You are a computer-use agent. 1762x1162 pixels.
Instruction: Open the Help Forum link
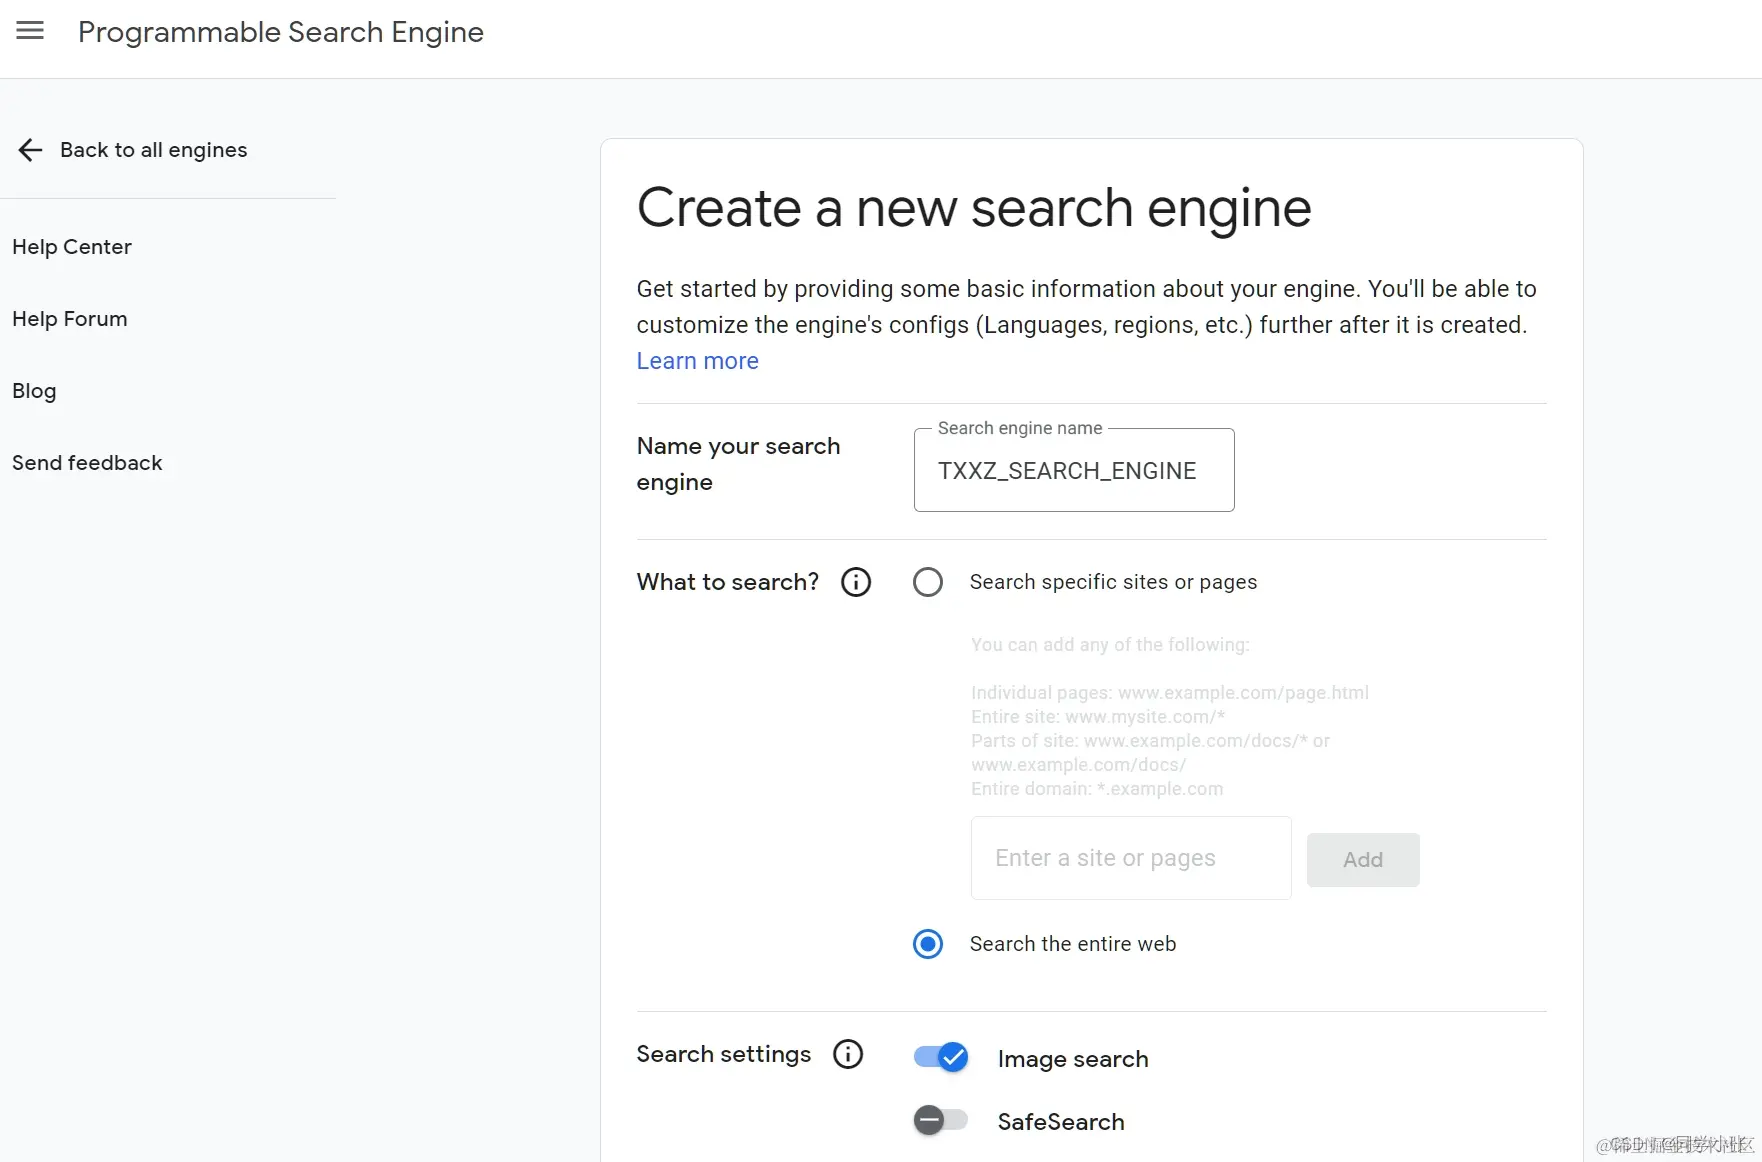pyautogui.click(x=70, y=319)
